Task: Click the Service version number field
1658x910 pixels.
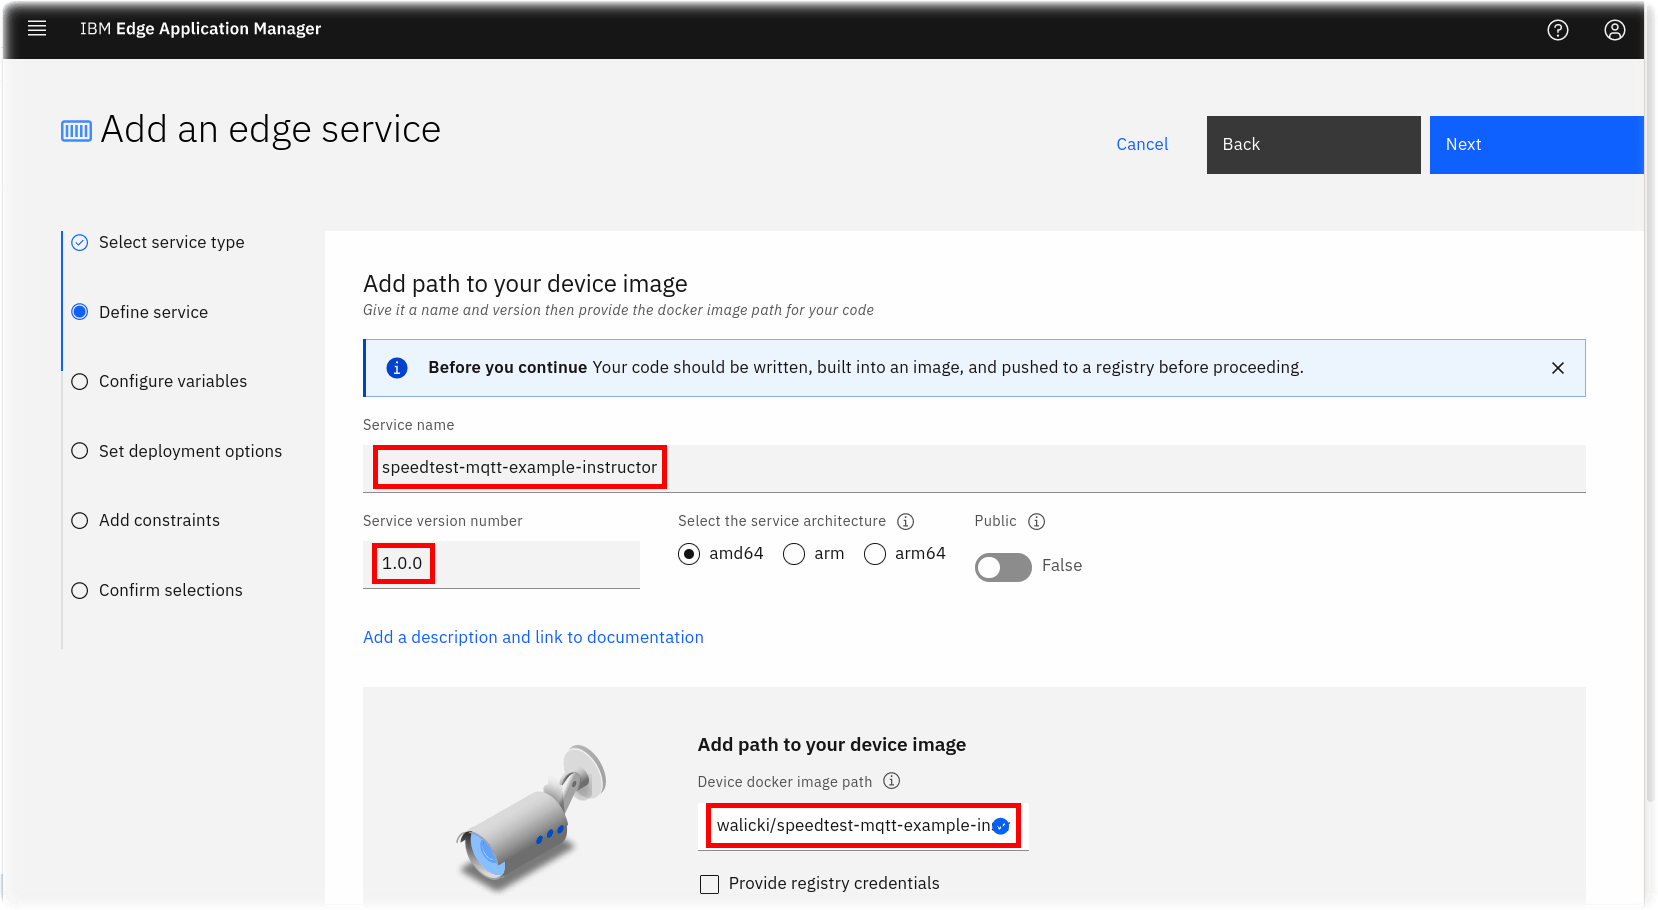Action: coord(501,564)
